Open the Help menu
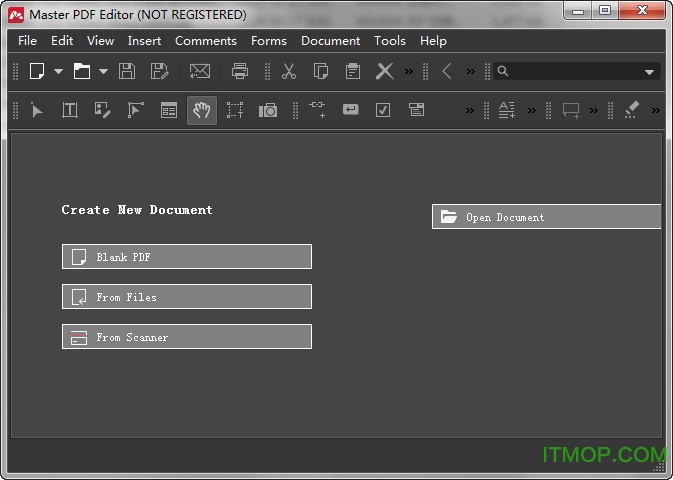Screen dimensions: 673x480 434,41
